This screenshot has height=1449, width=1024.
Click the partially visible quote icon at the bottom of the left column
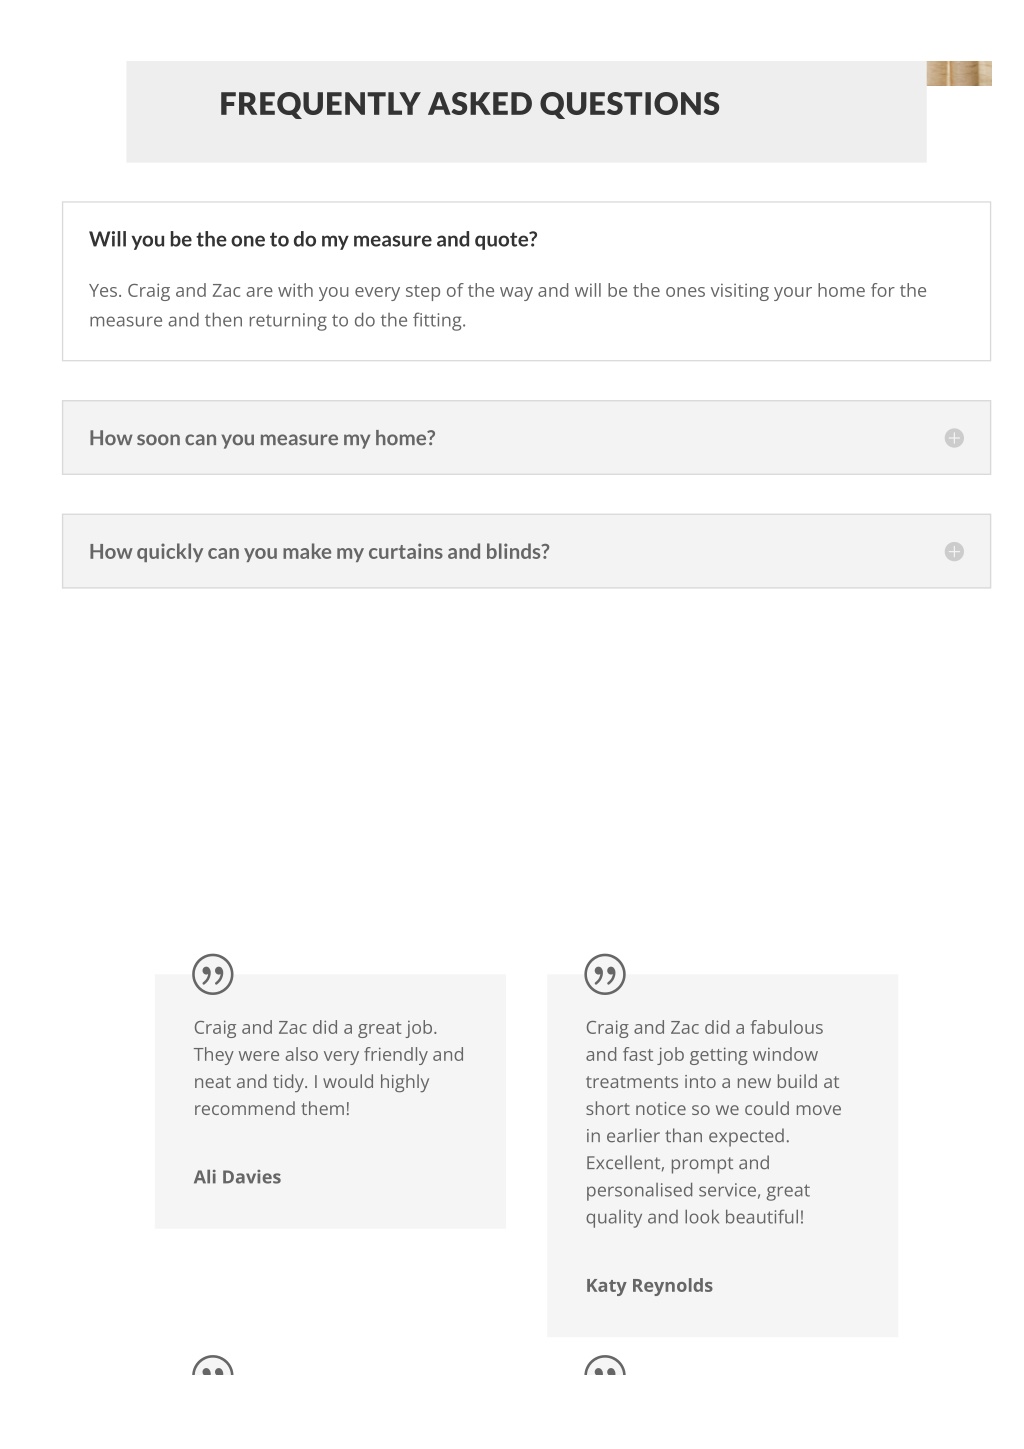click(x=213, y=1365)
